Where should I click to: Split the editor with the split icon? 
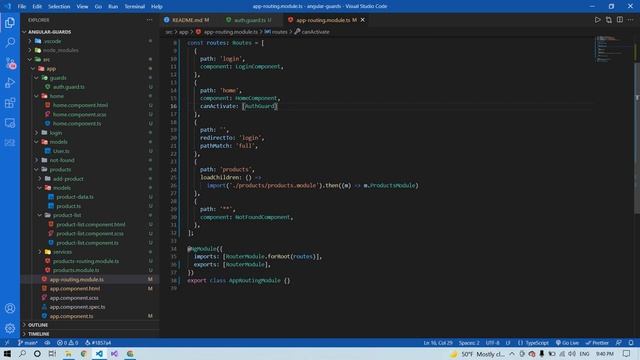coord(620,20)
